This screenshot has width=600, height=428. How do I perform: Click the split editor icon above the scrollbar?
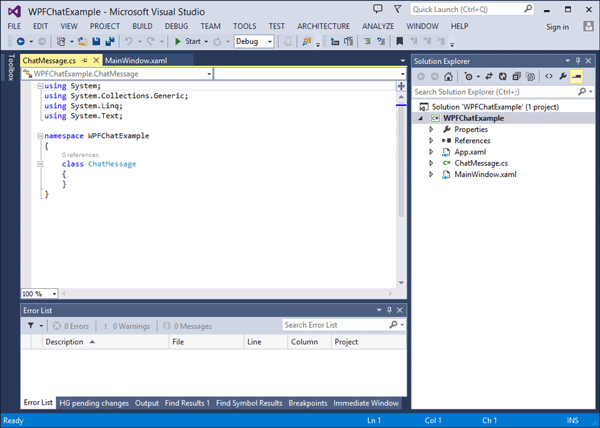(x=401, y=86)
